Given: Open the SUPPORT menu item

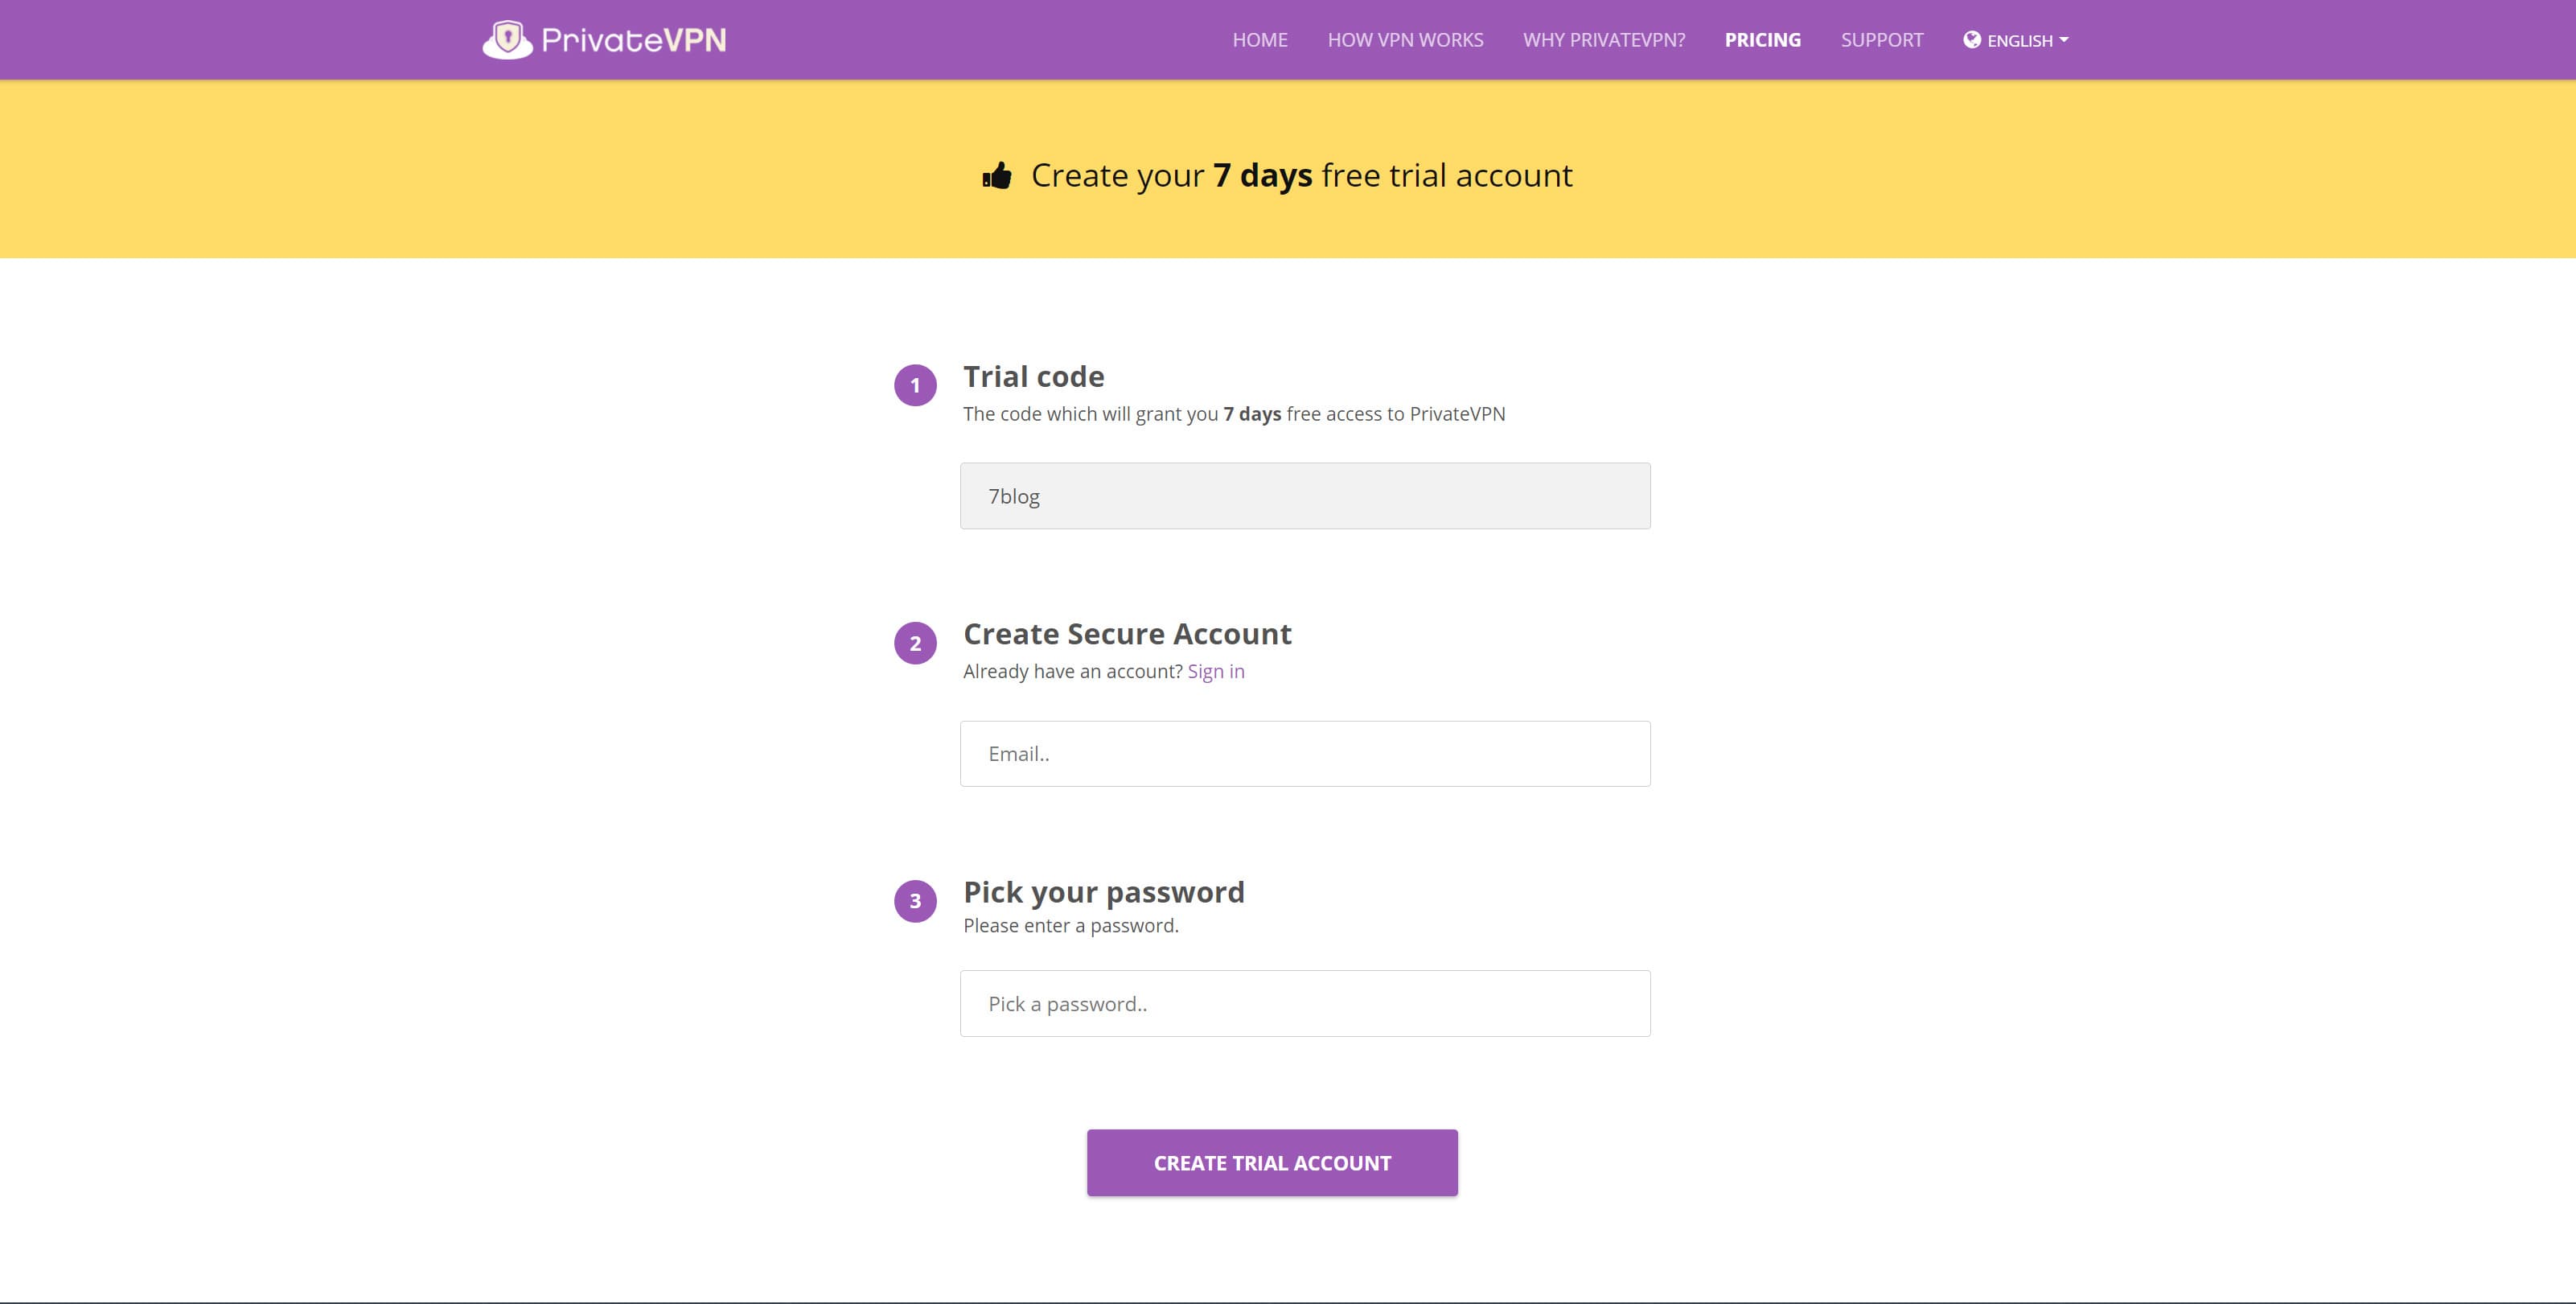Looking at the screenshot, I should (1881, 40).
